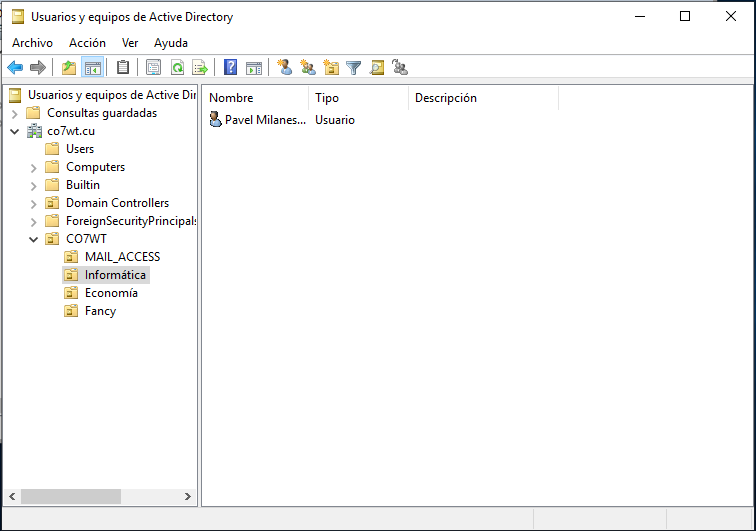756x531 pixels.
Task: Select Computers in the tree
Action: coord(95,167)
